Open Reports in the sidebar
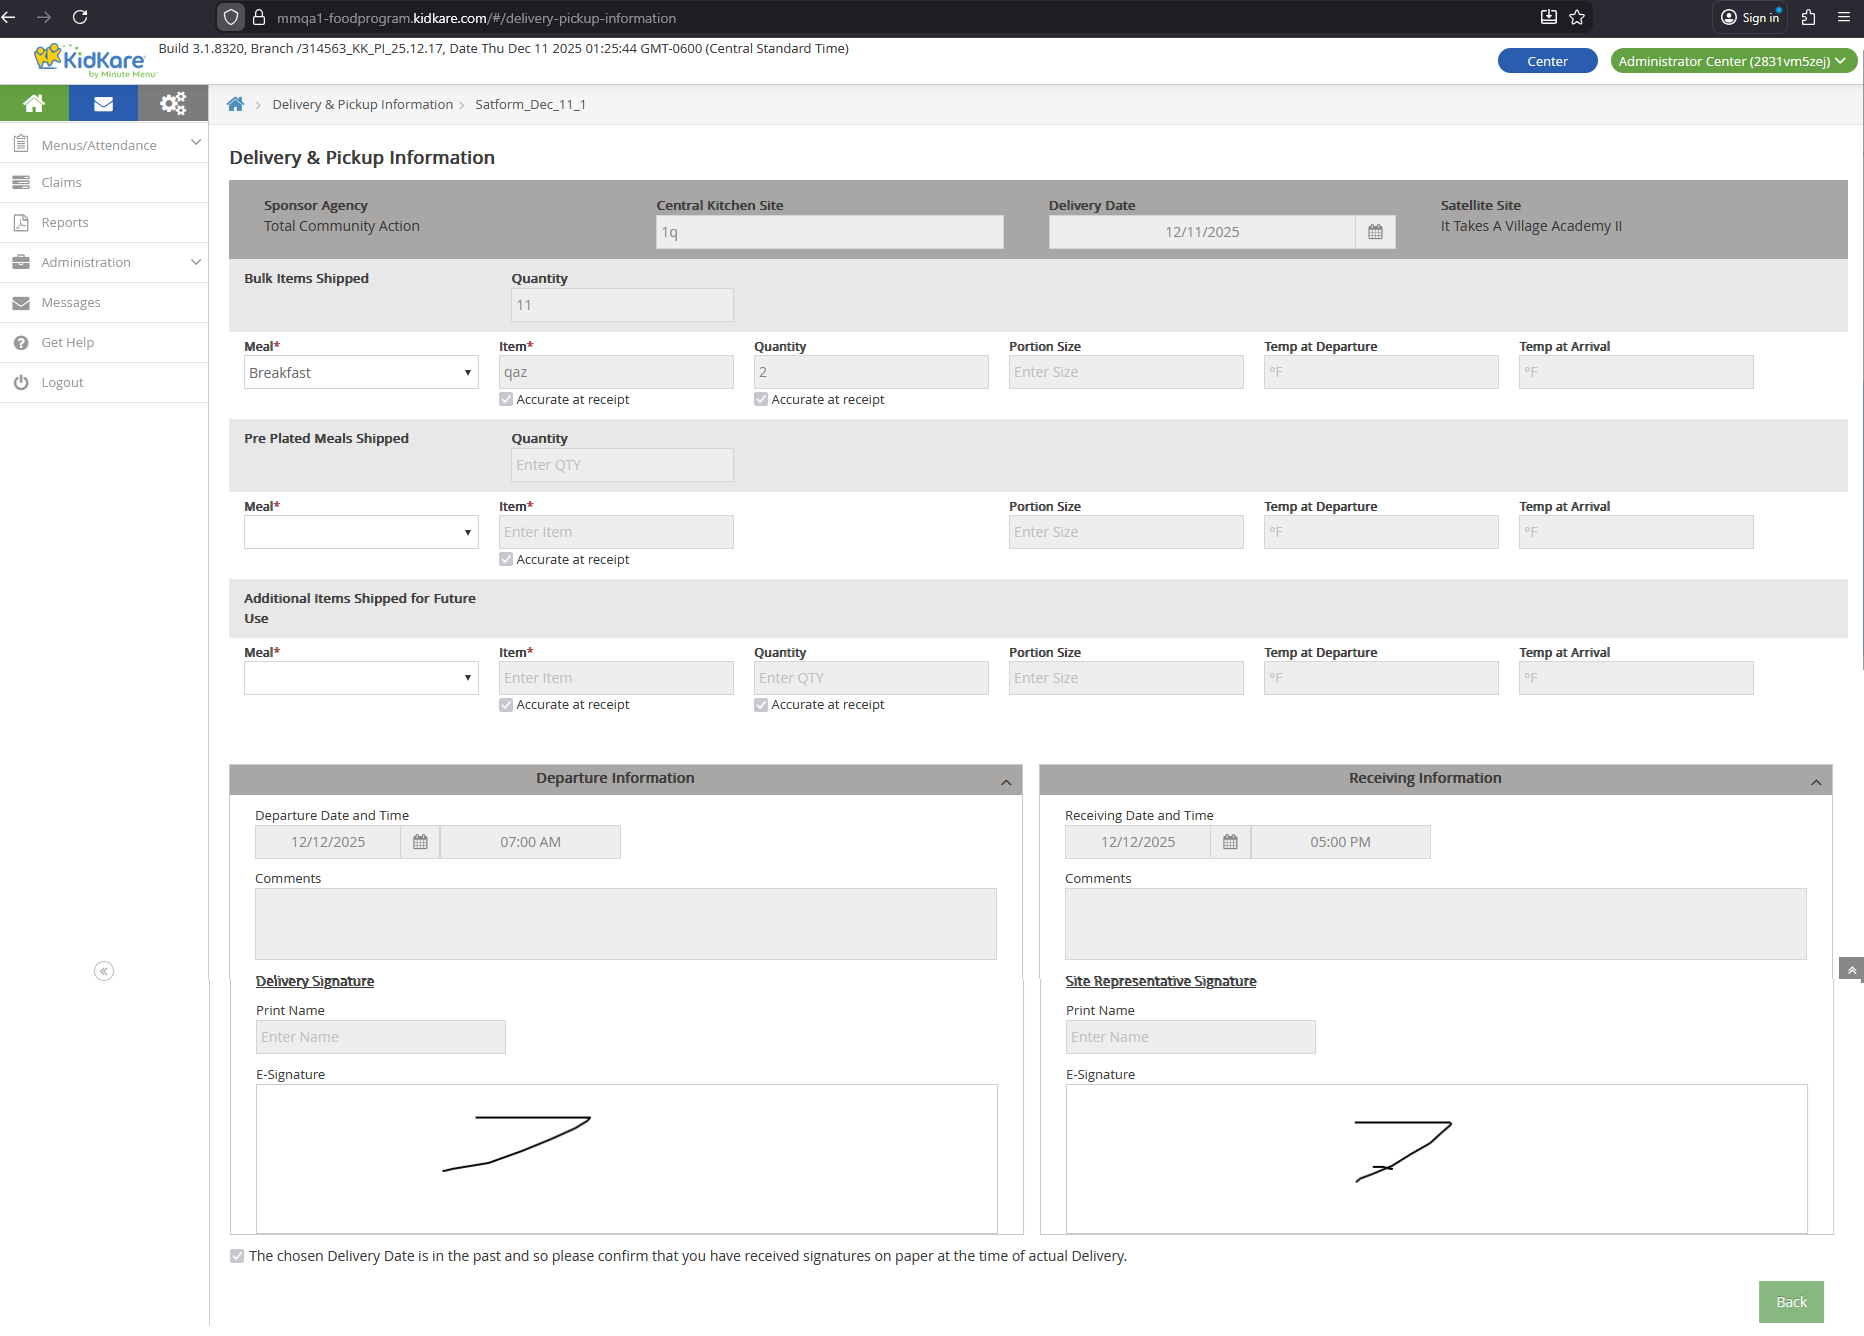 65,223
